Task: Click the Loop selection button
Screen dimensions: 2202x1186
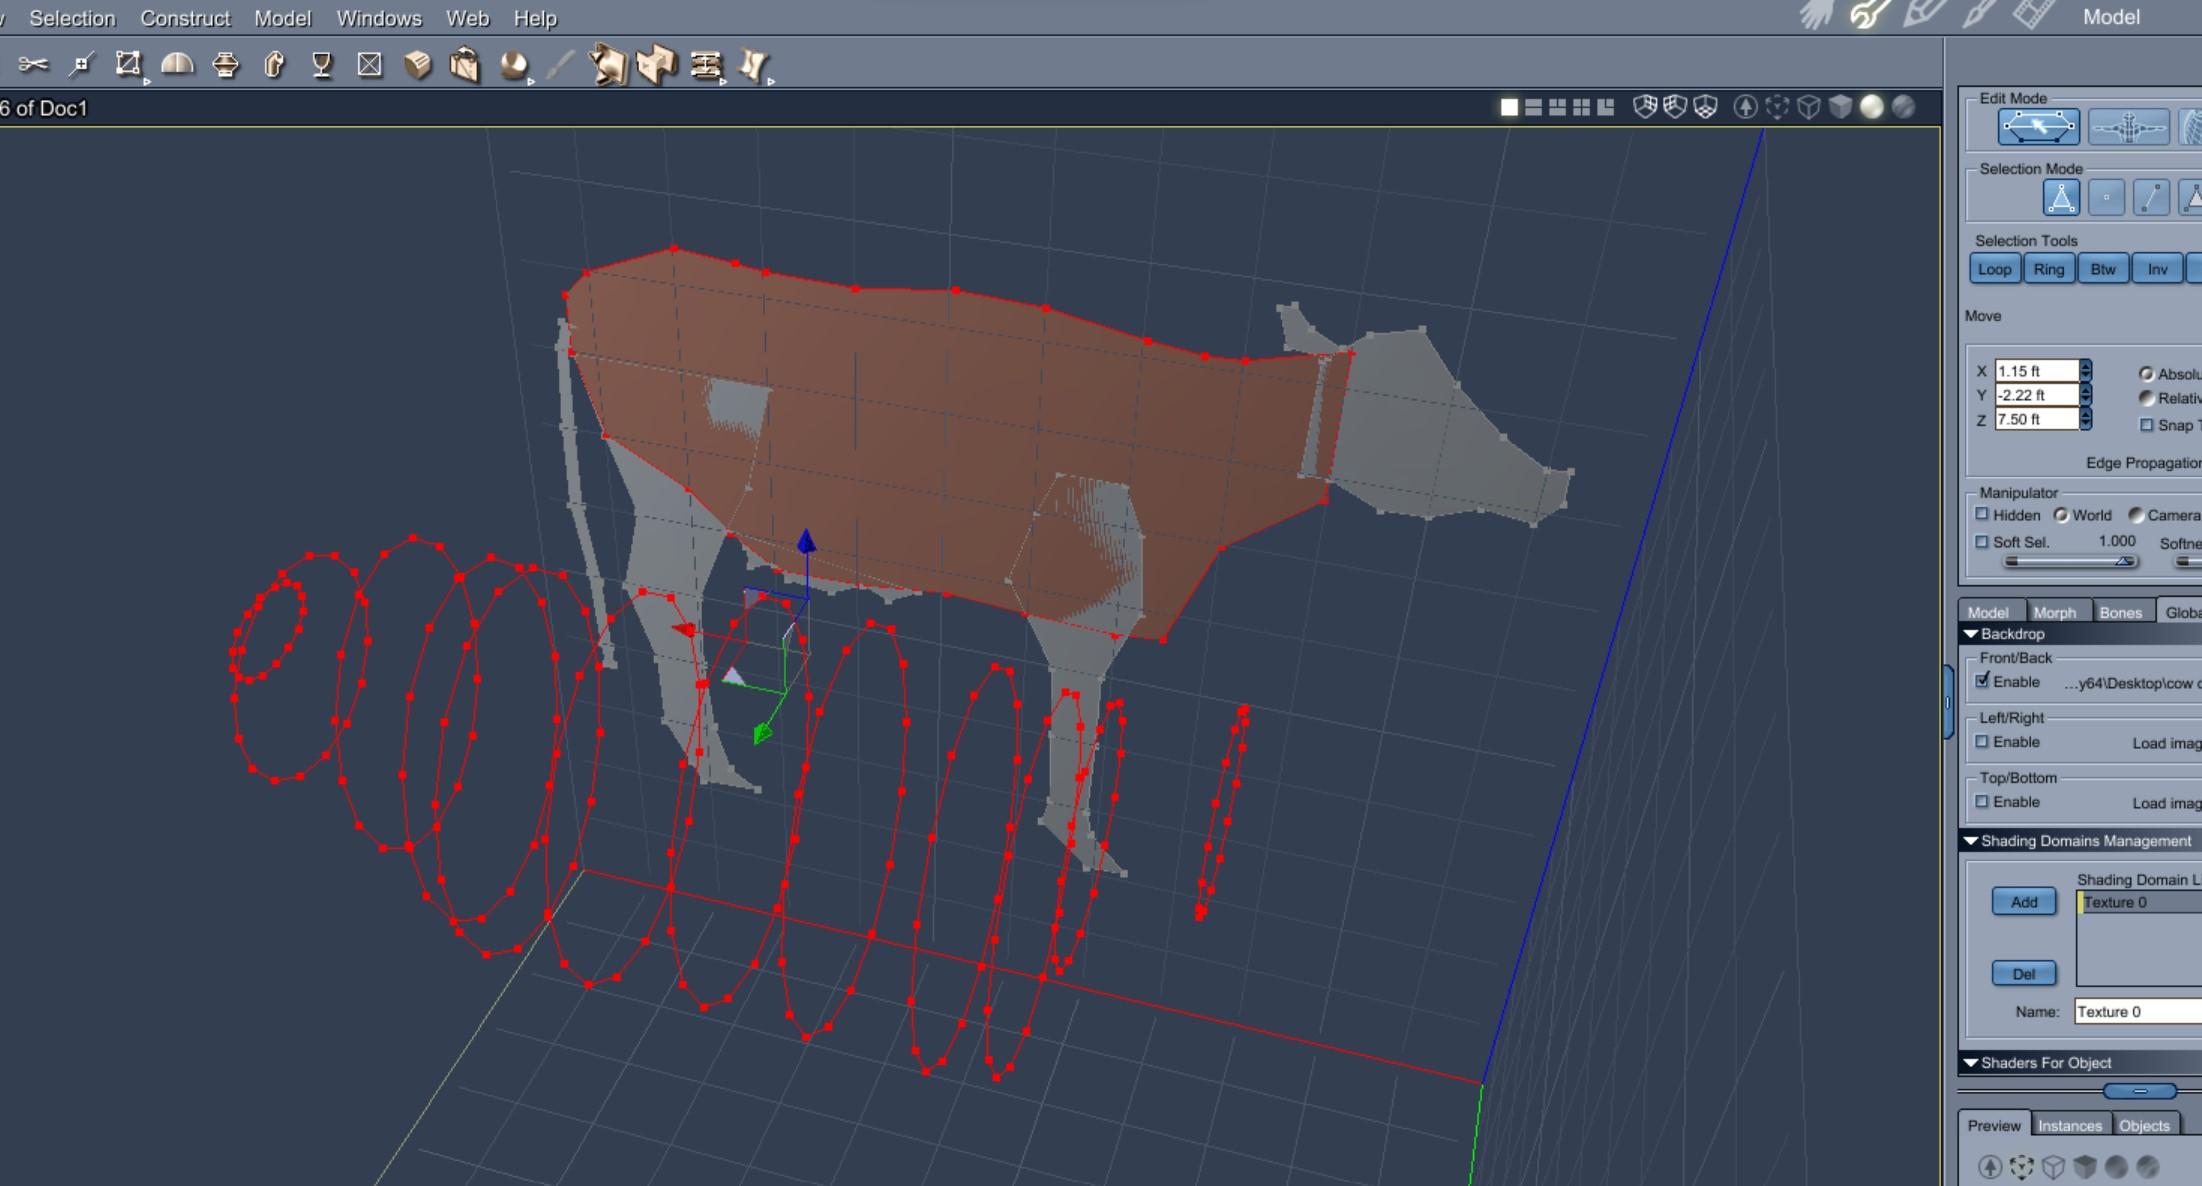Action: pyautogui.click(x=1994, y=269)
